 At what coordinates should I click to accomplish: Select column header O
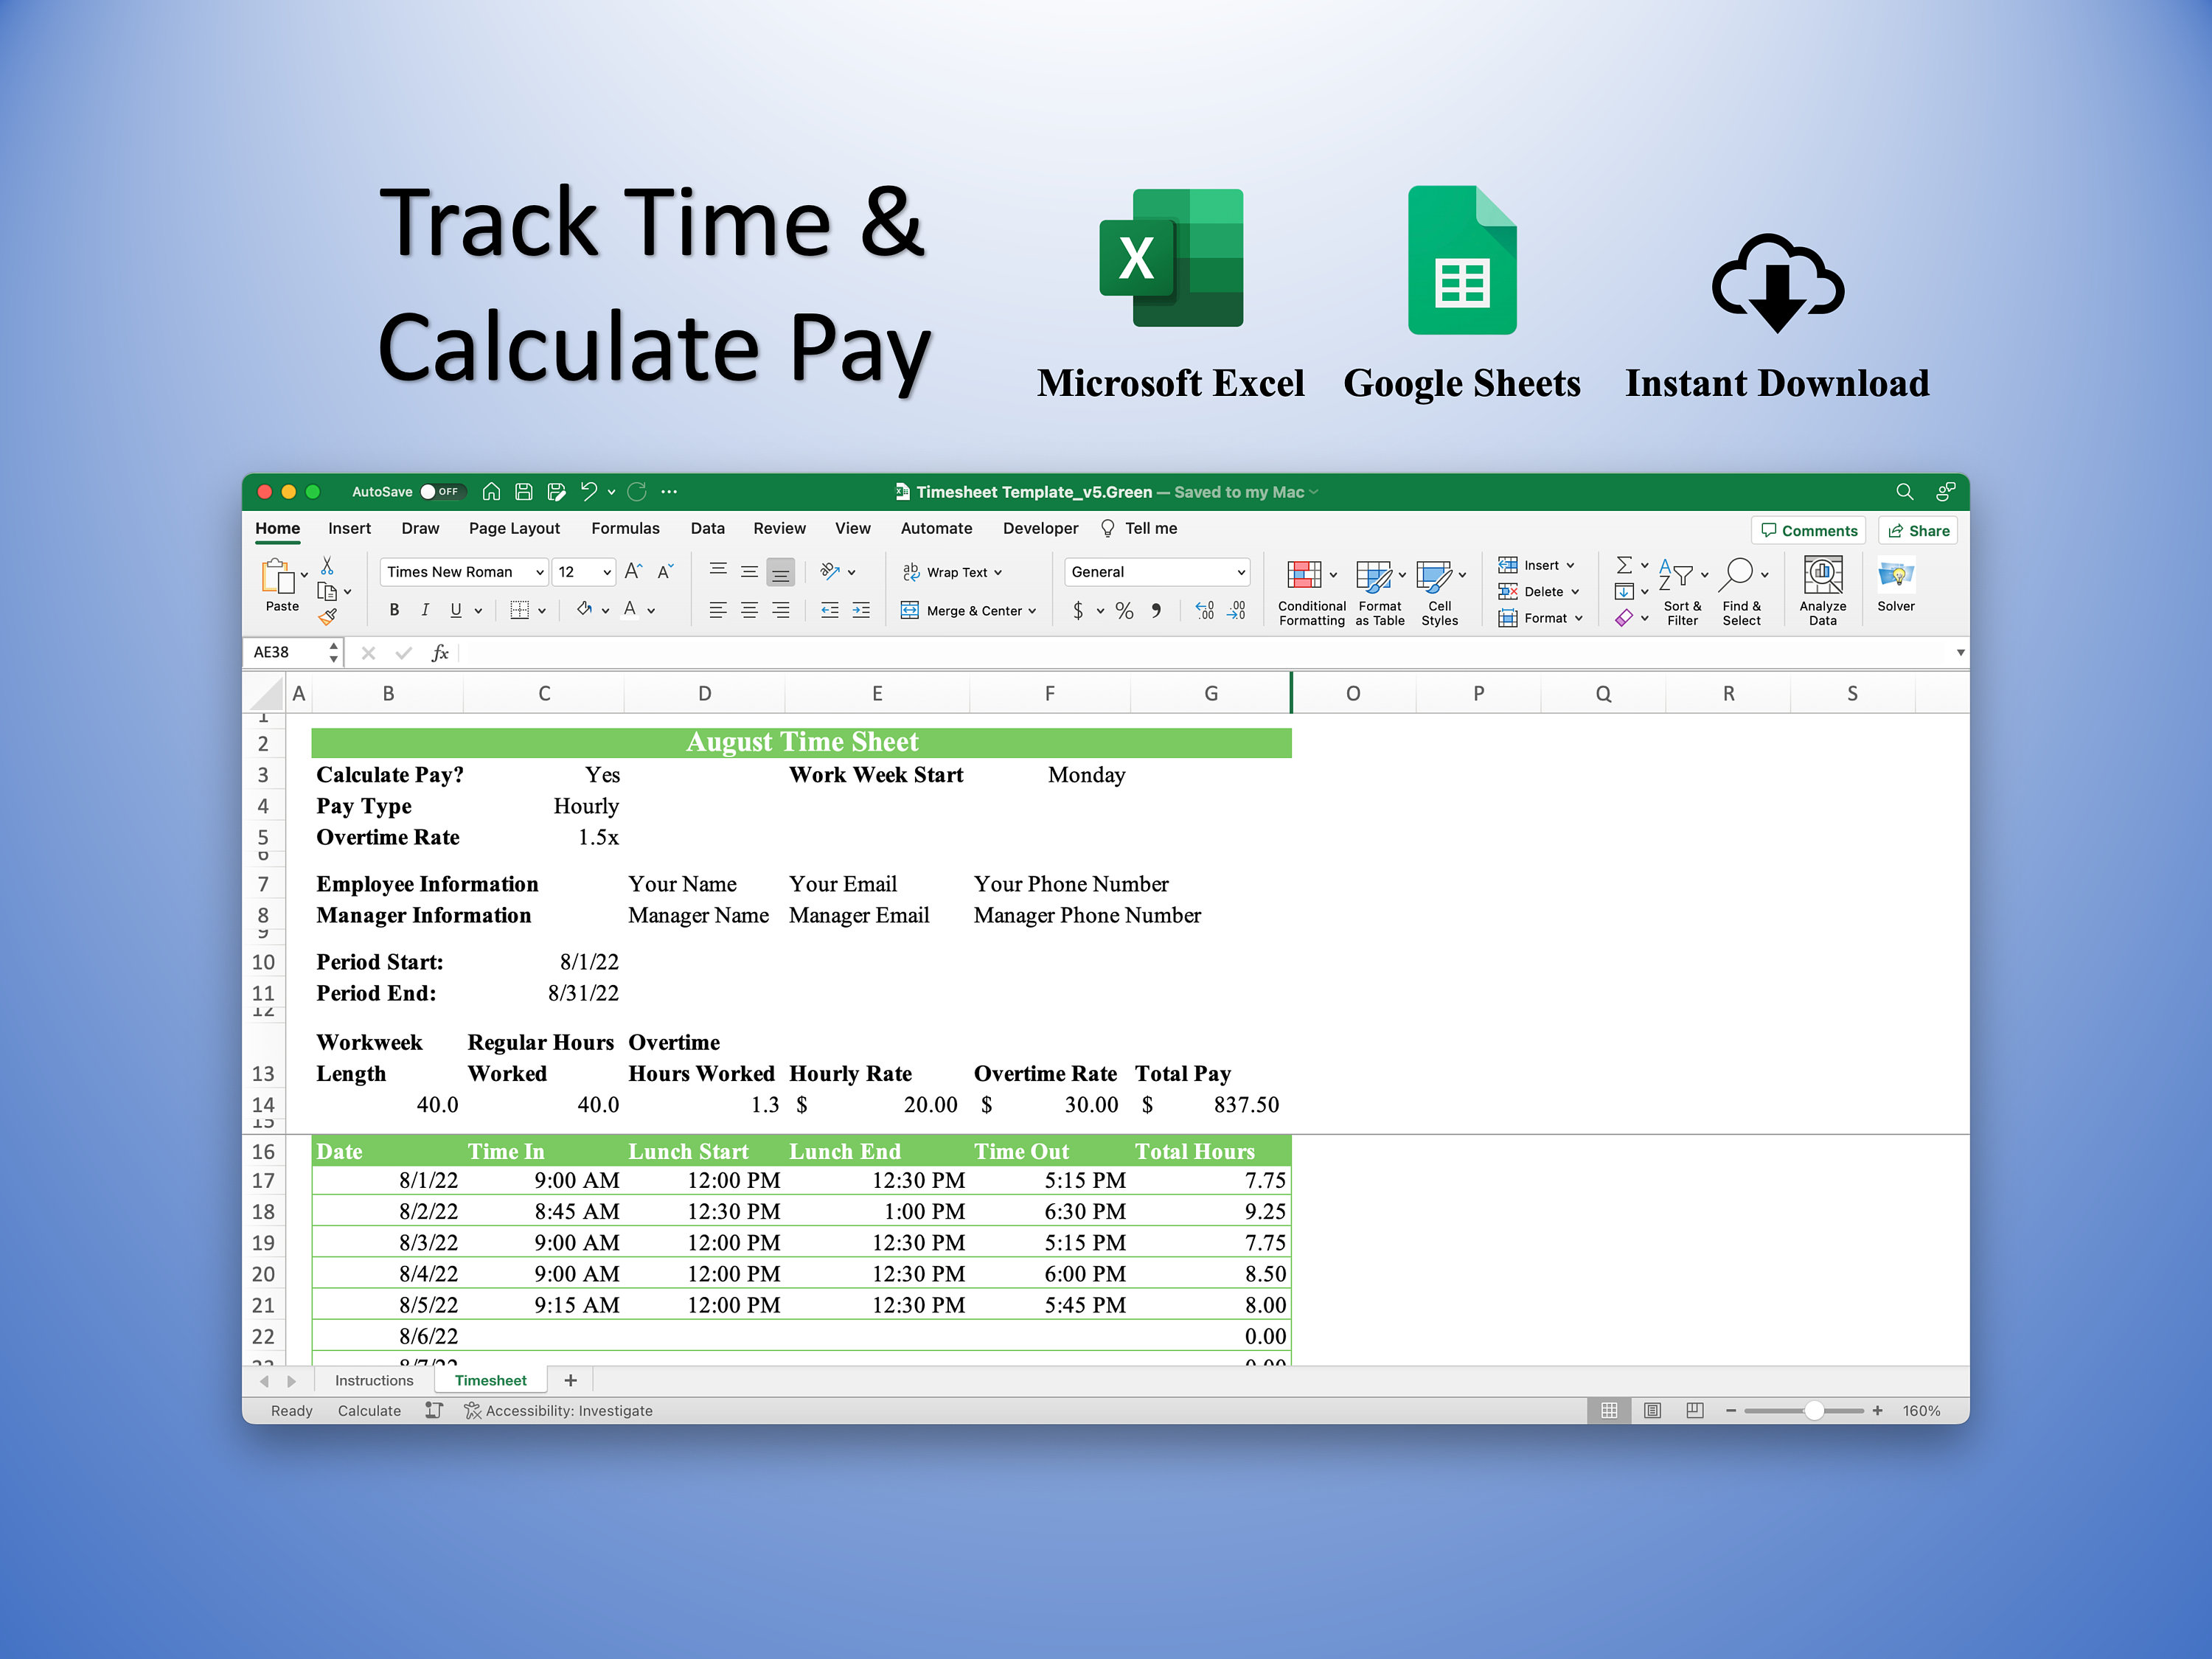pos(1353,693)
